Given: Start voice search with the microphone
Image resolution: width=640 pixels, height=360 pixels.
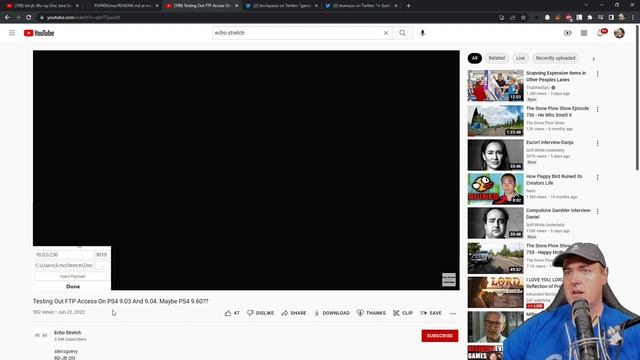Looking at the screenshot, I should click(422, 33).
